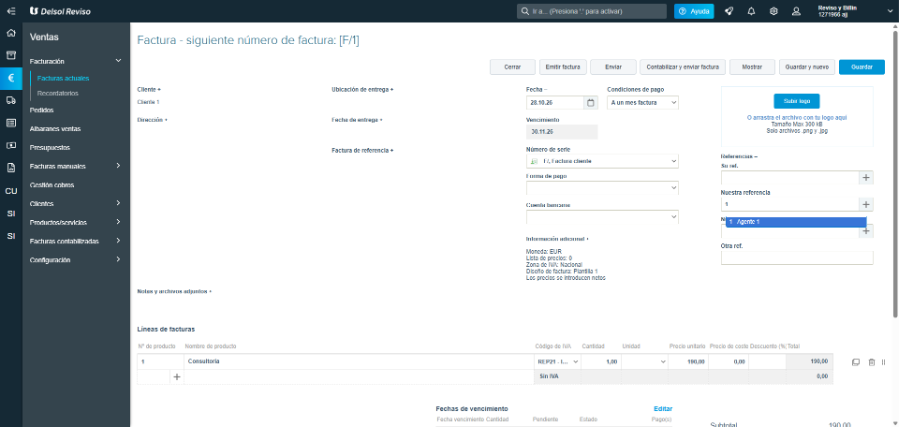The height and width of the screenshot is (427, 900).
Task: Click Editar link for Fechas de vencimiento
Action: click(x=663, y=409)
